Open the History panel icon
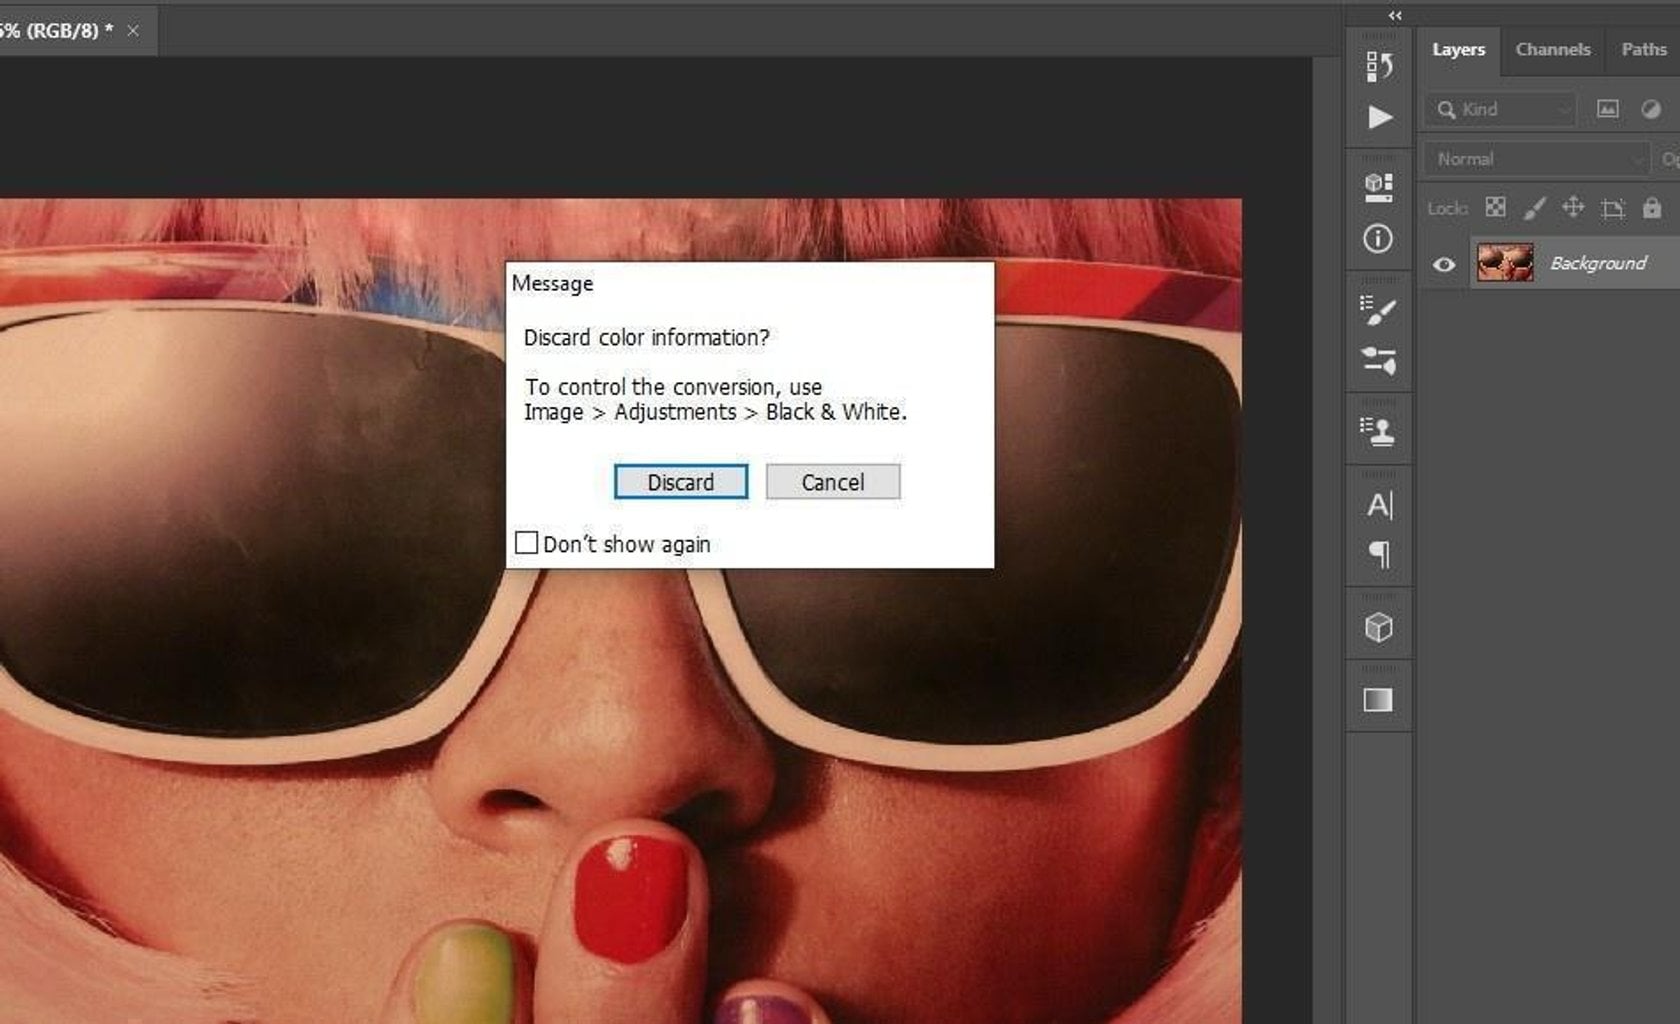The image size is (1680, 1024). coord(1379,65)
